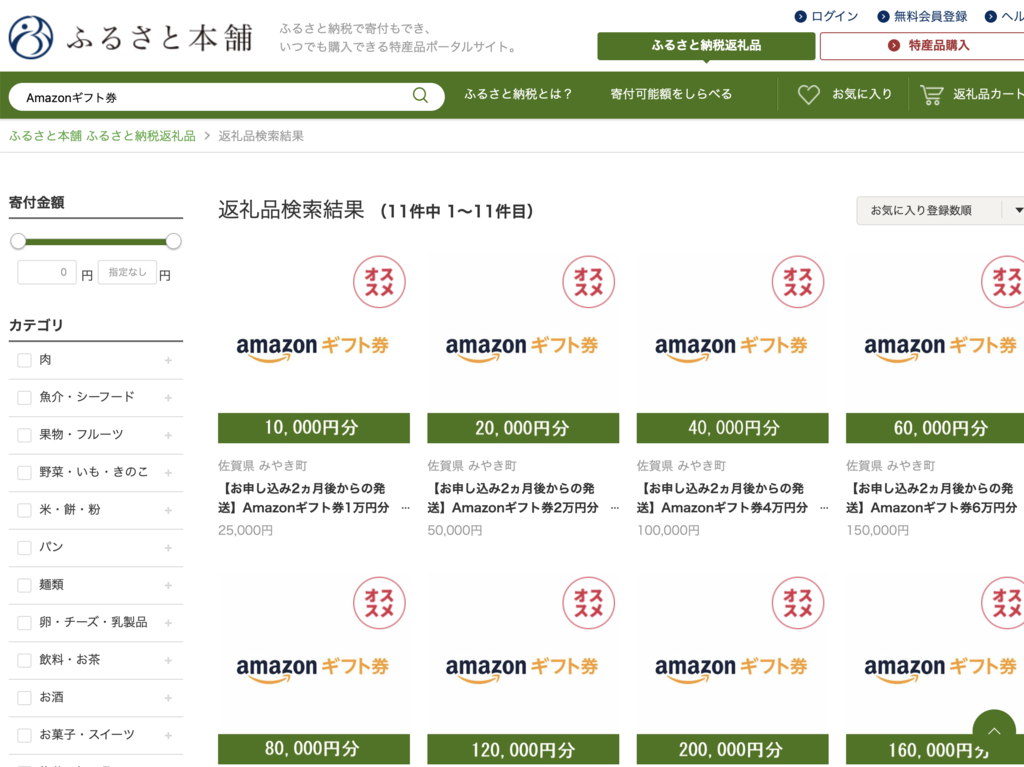Screen dimensions: 1024x767
Task: Open the 10,000円分 Amazon gift thumbnail
Action: 314,347
